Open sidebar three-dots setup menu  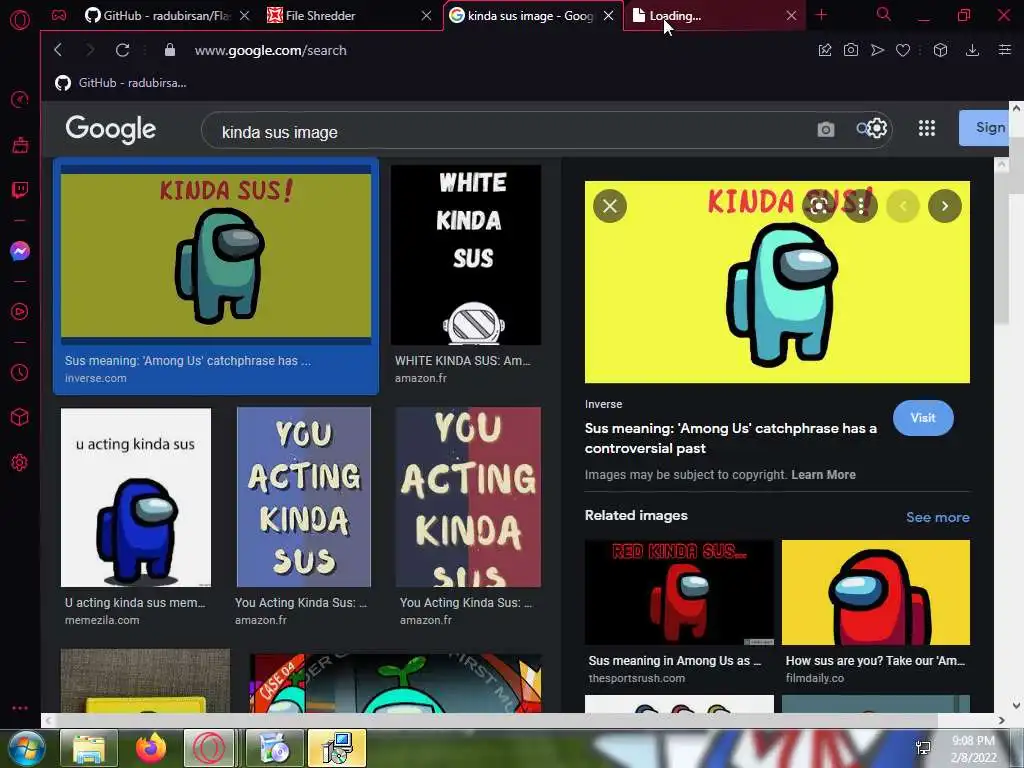[20, 708]
